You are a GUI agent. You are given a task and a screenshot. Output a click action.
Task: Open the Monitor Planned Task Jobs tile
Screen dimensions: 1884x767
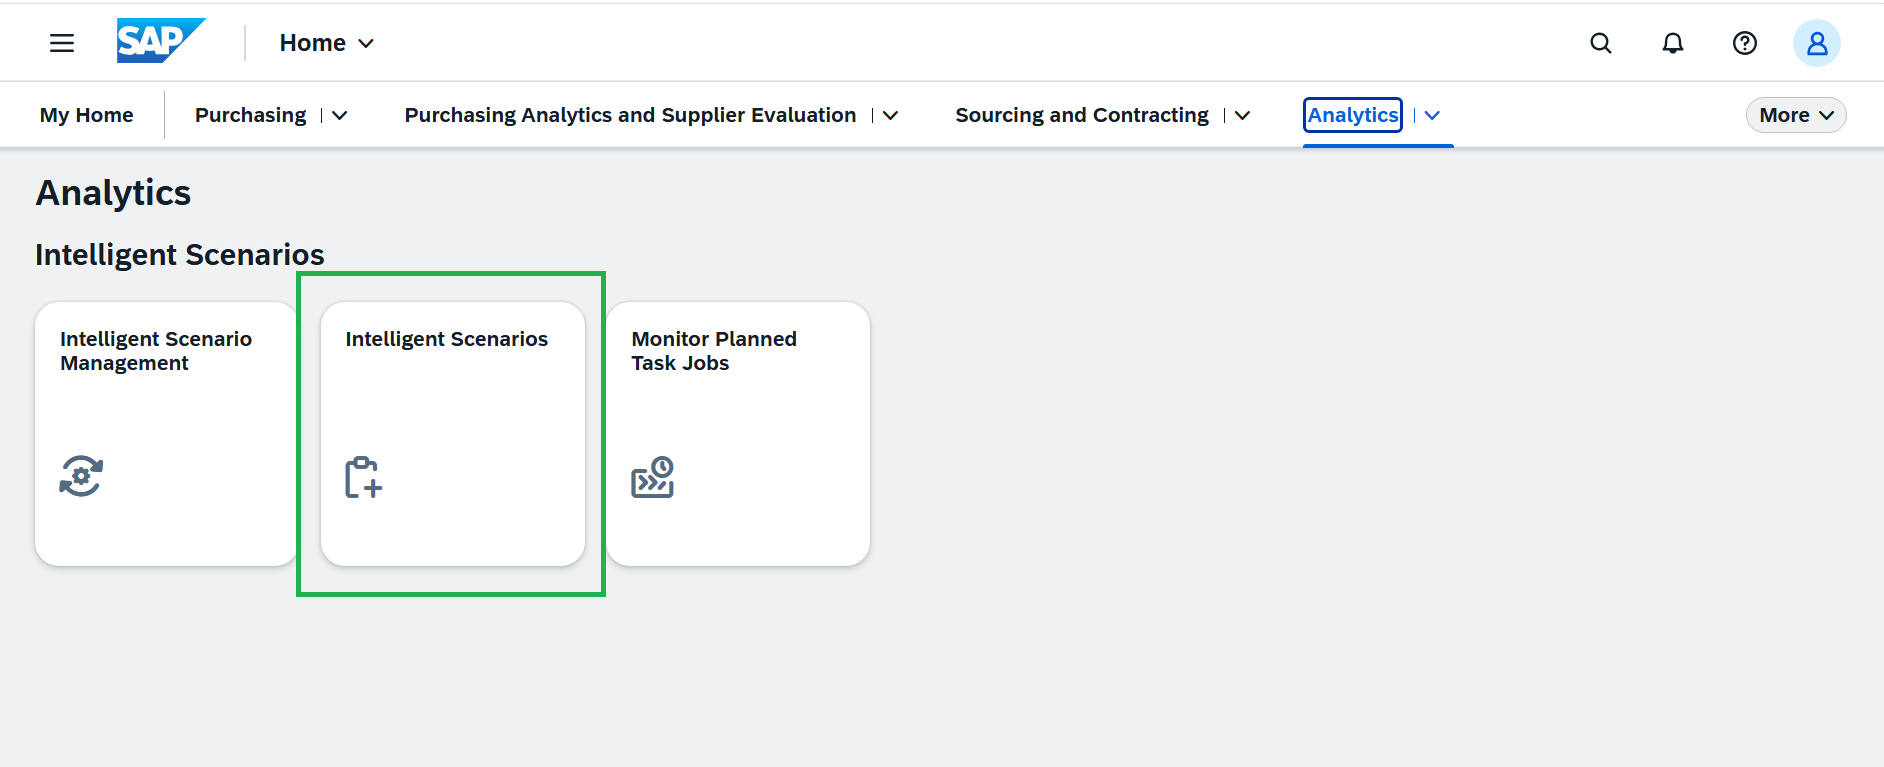pos(738,434)
